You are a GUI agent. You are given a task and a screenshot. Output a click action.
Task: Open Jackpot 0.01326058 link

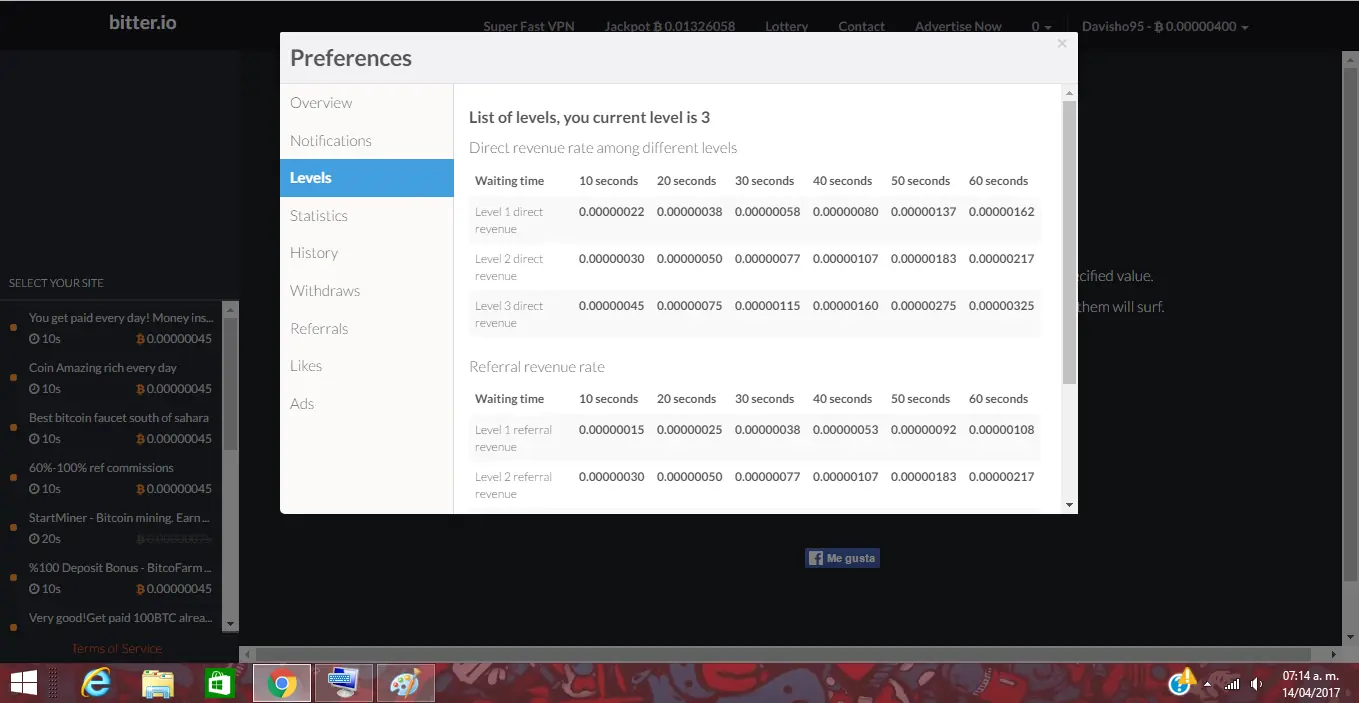click(x=670, y=27)
